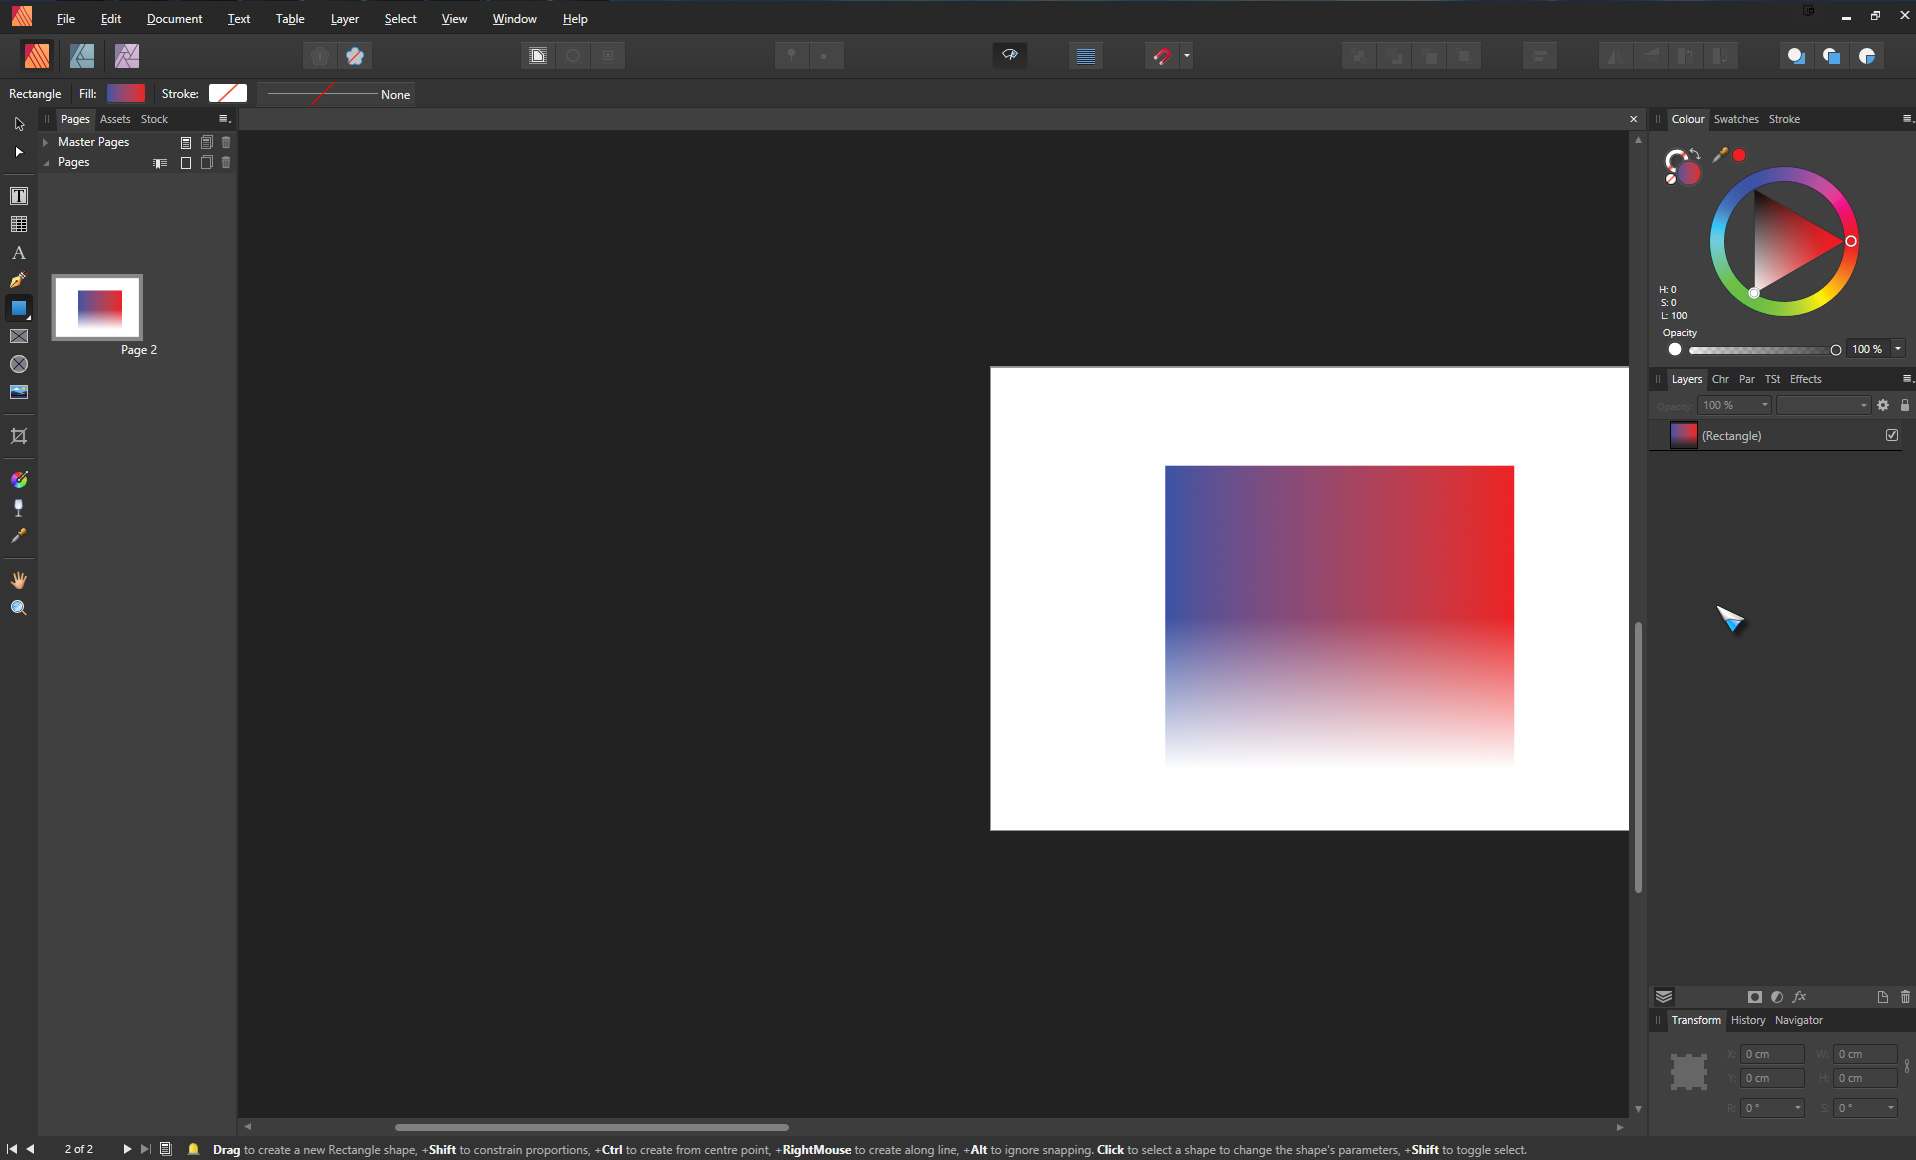Open the Layer menu
Viewport: 1916px width, 1160px height.
(x=344, y=18)
